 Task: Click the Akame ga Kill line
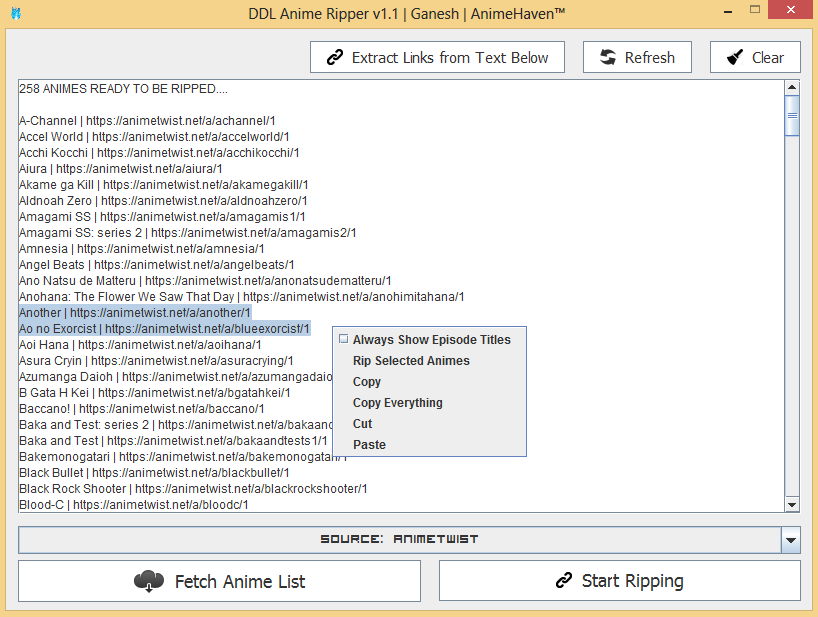(164, 185)
